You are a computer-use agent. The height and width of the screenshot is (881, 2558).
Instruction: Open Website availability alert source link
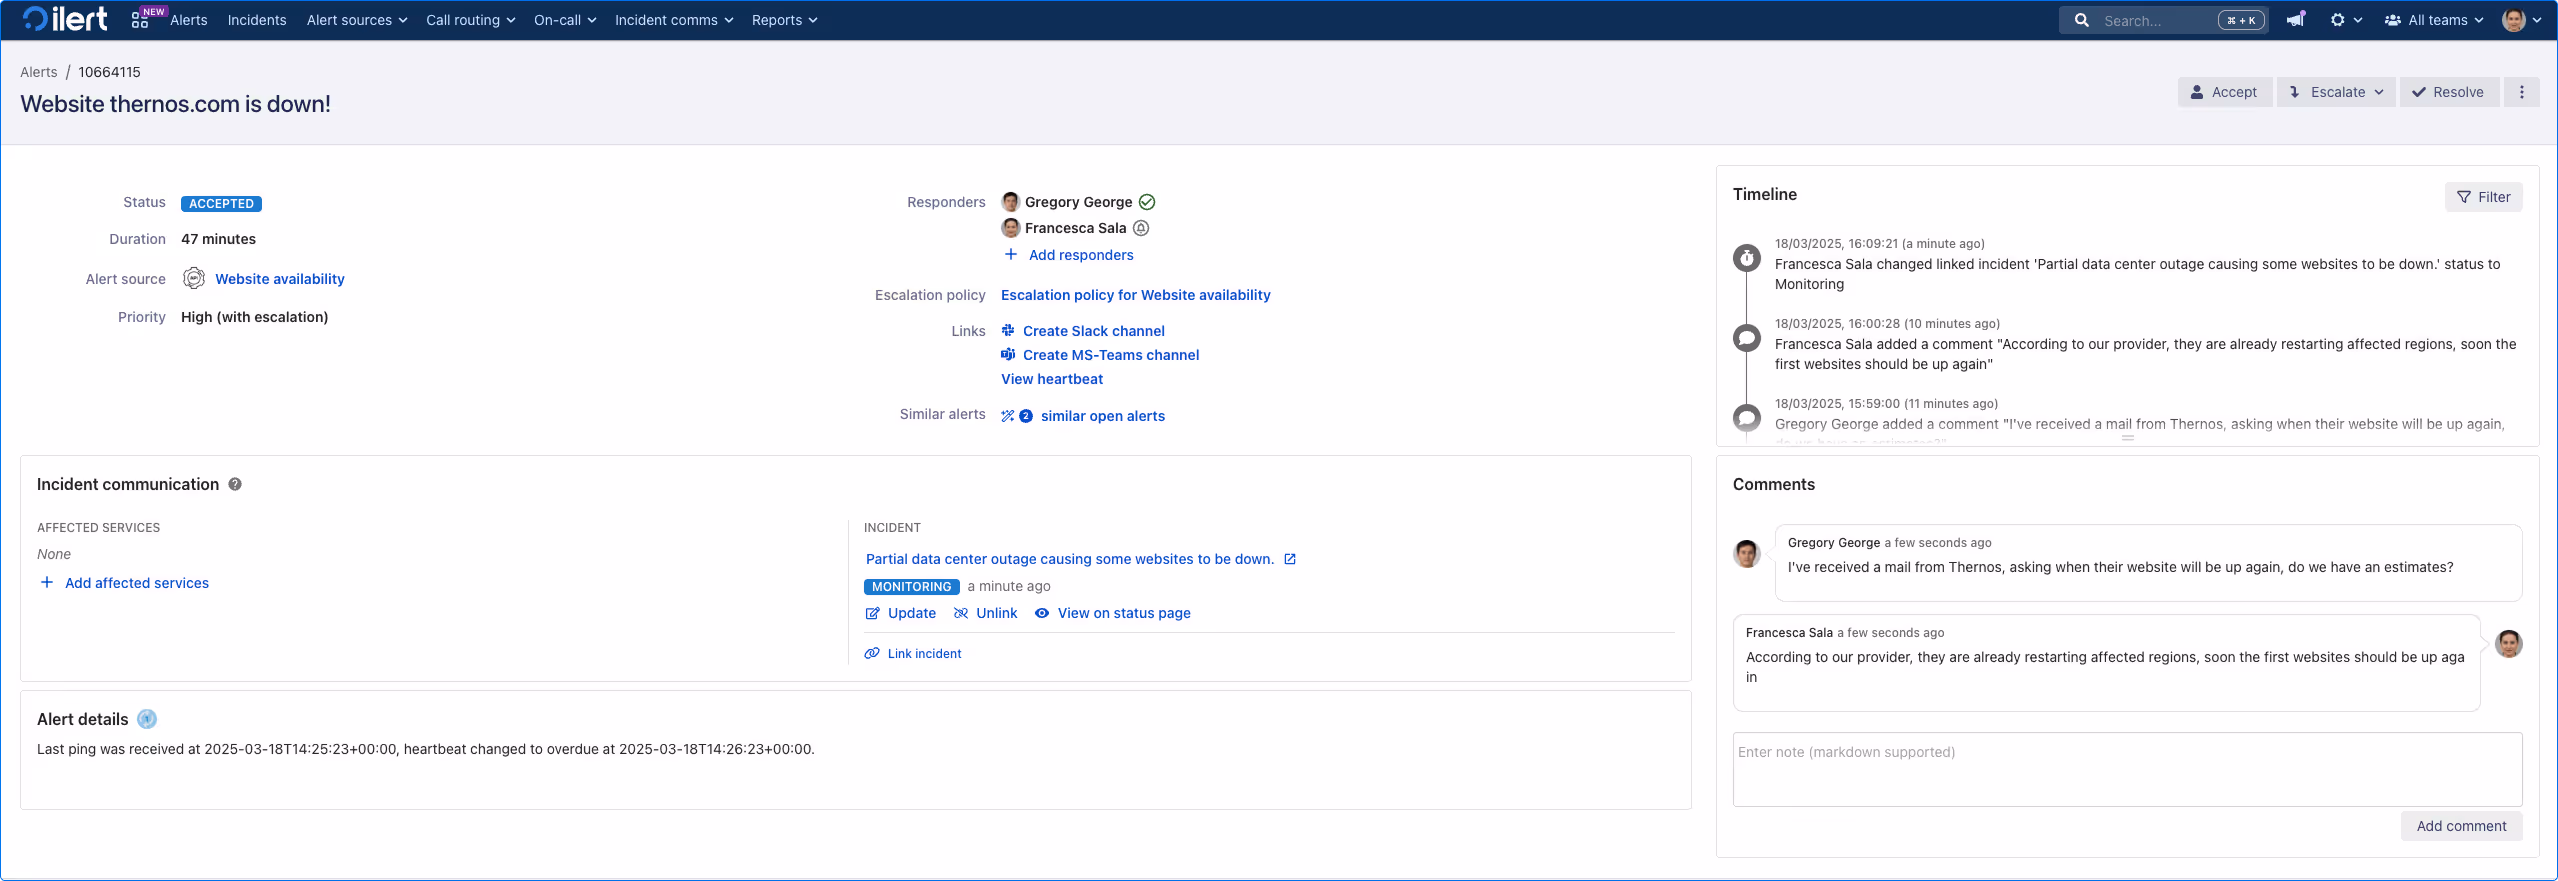(280, 279)
